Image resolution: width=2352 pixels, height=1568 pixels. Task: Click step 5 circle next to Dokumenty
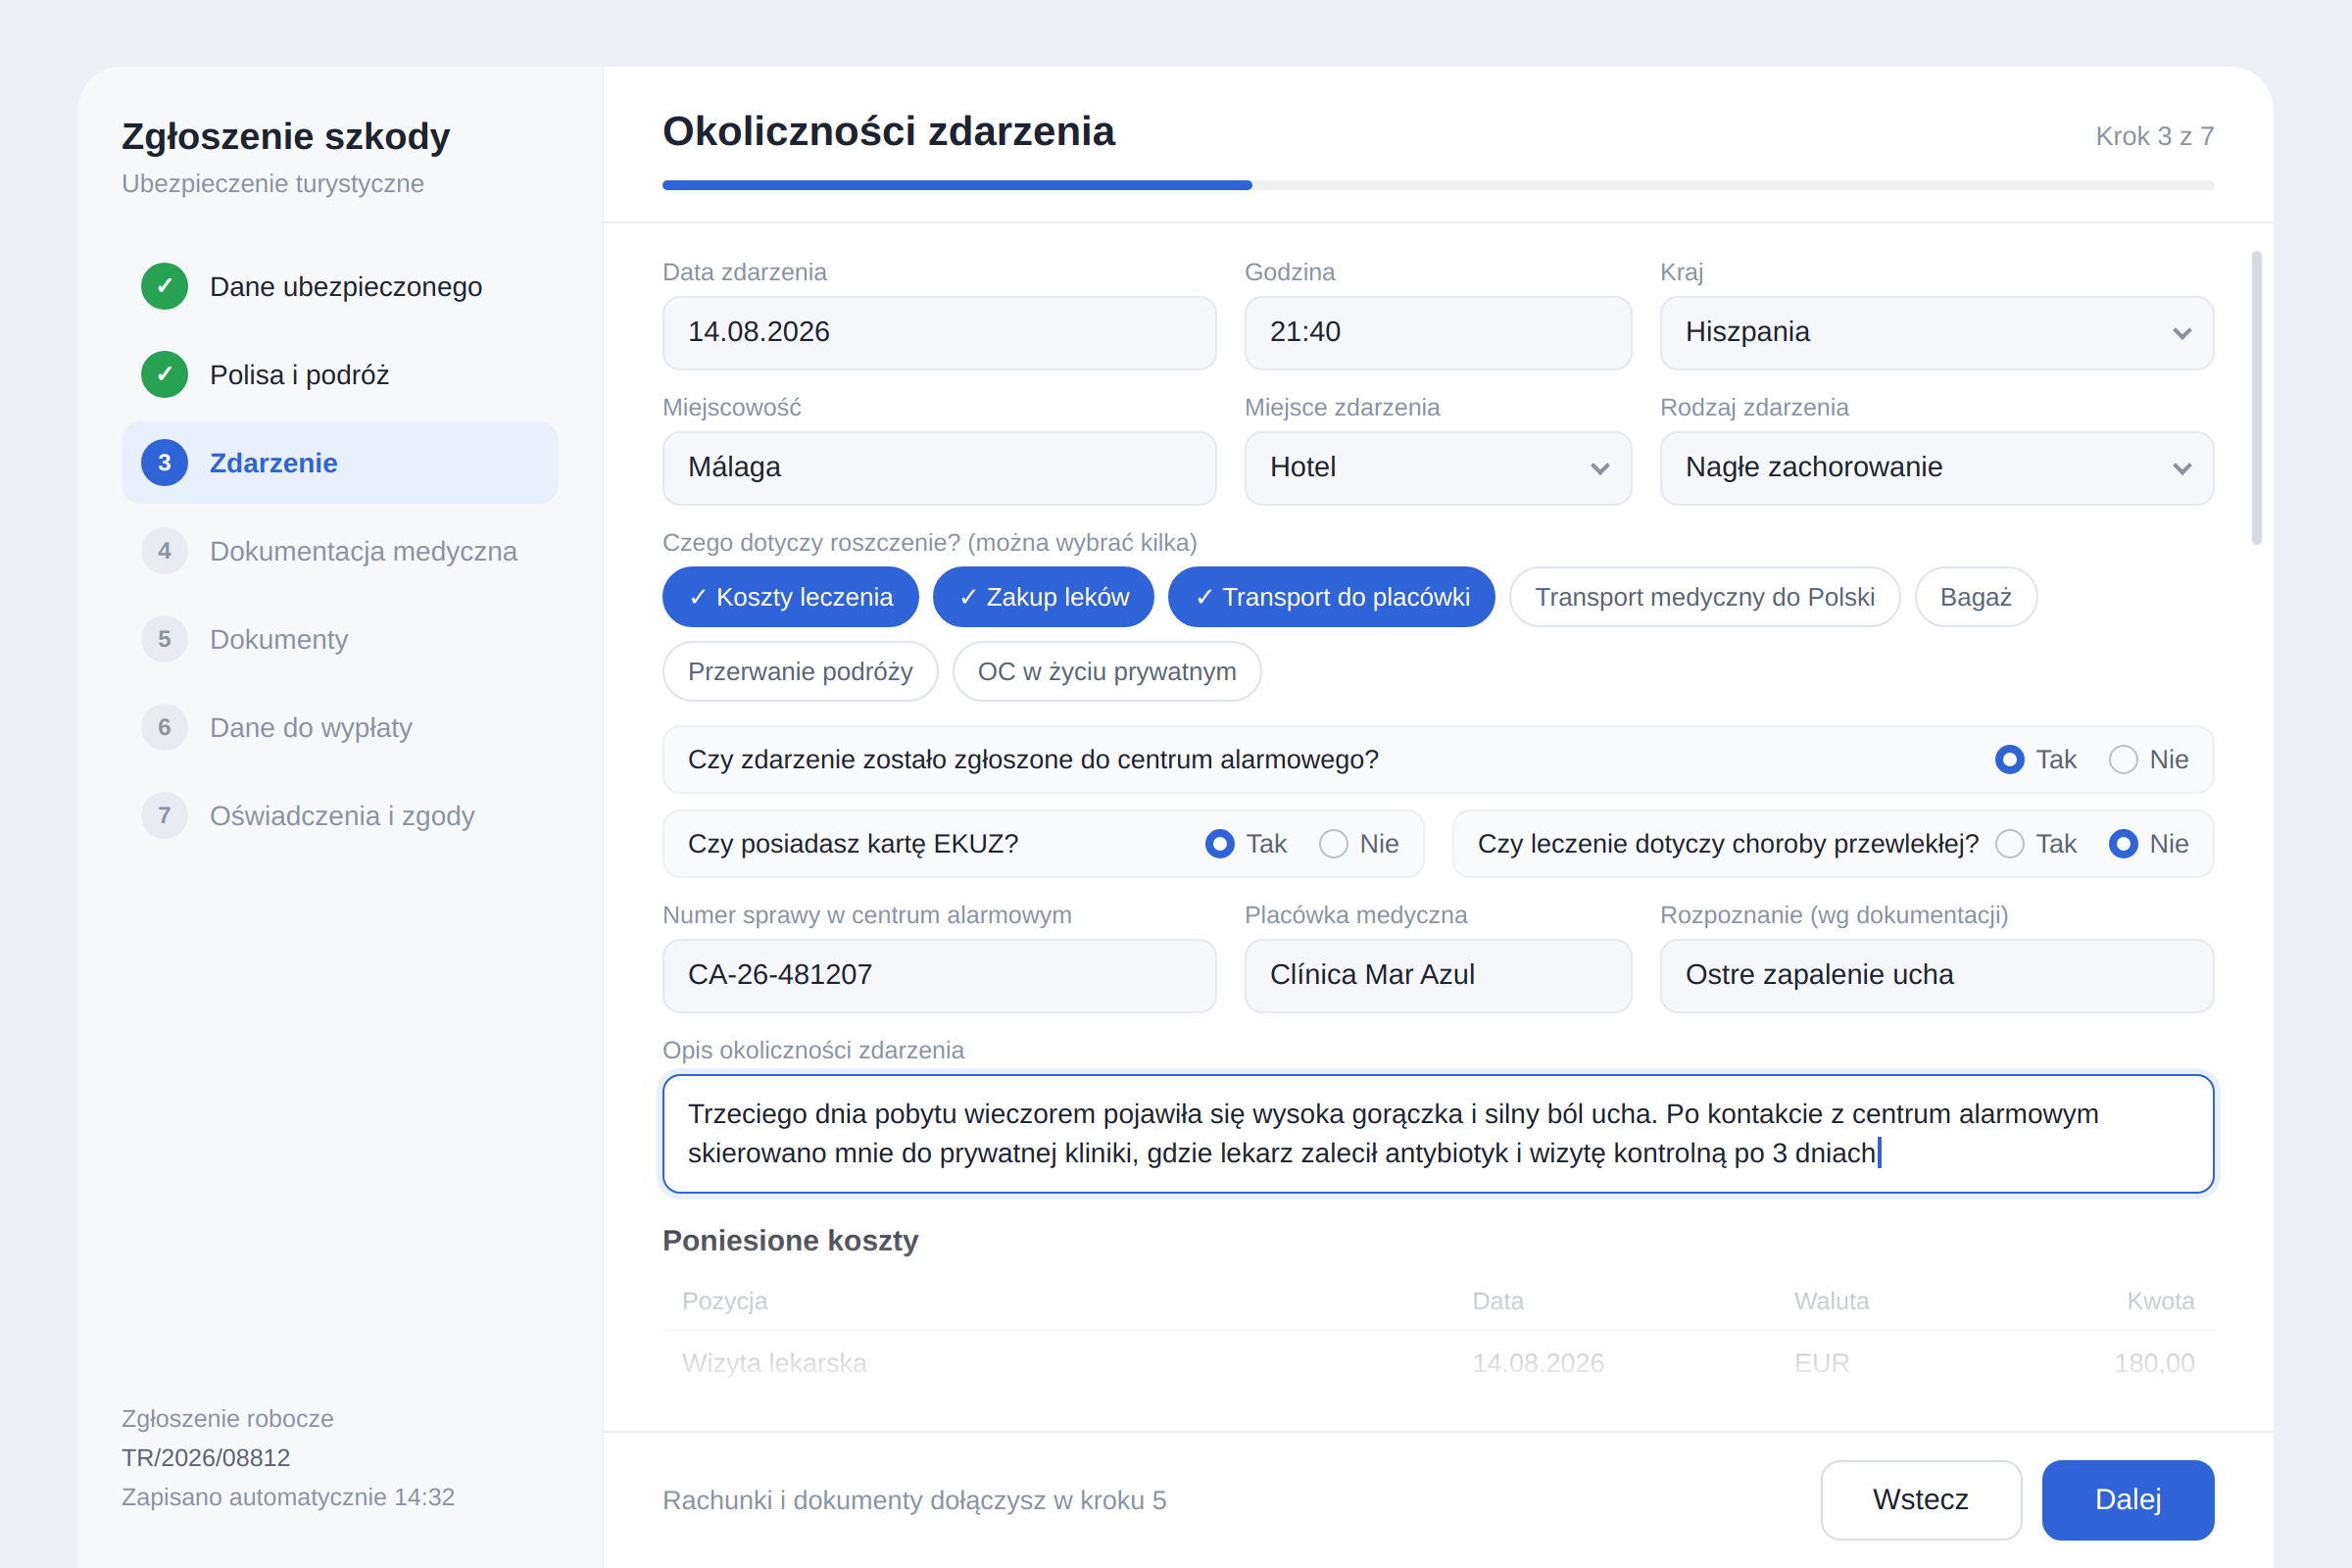pyautogui.click(x=165, y=639)
